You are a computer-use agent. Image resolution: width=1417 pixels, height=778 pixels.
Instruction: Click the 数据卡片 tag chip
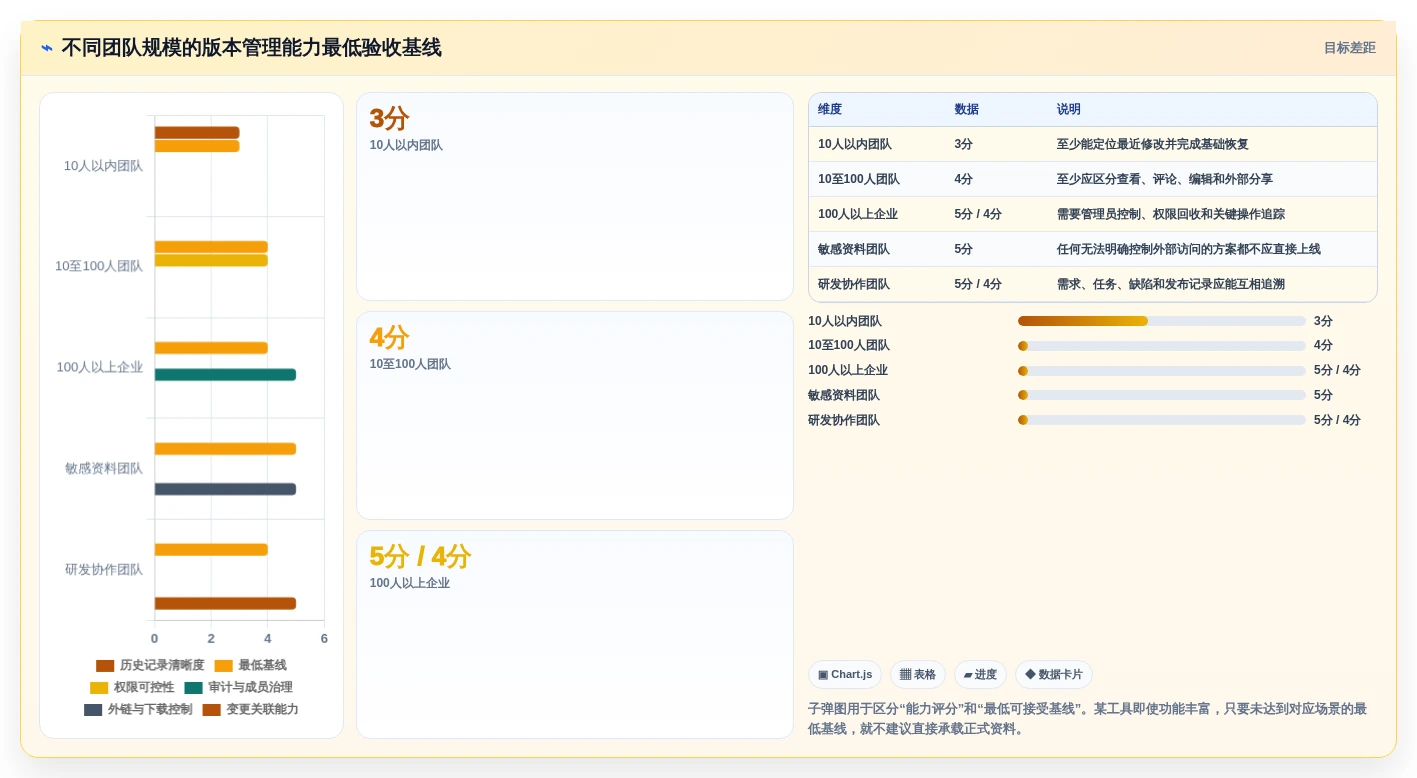point(1054,675)
